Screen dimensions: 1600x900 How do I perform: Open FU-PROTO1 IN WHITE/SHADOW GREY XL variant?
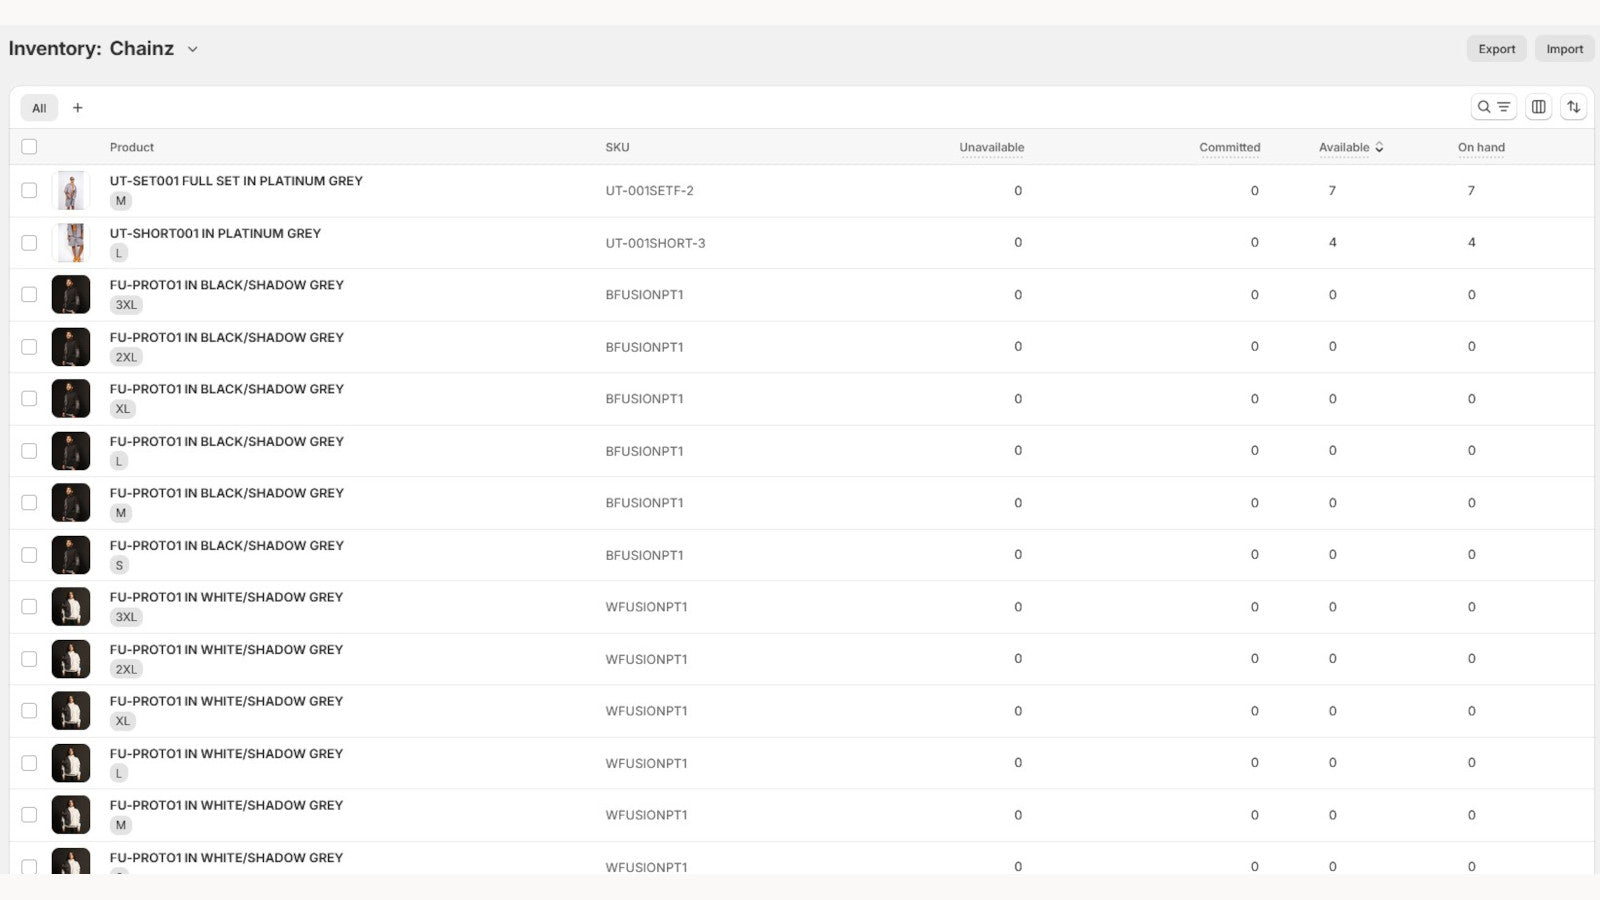pyautogui.click(x=226, y=701)
